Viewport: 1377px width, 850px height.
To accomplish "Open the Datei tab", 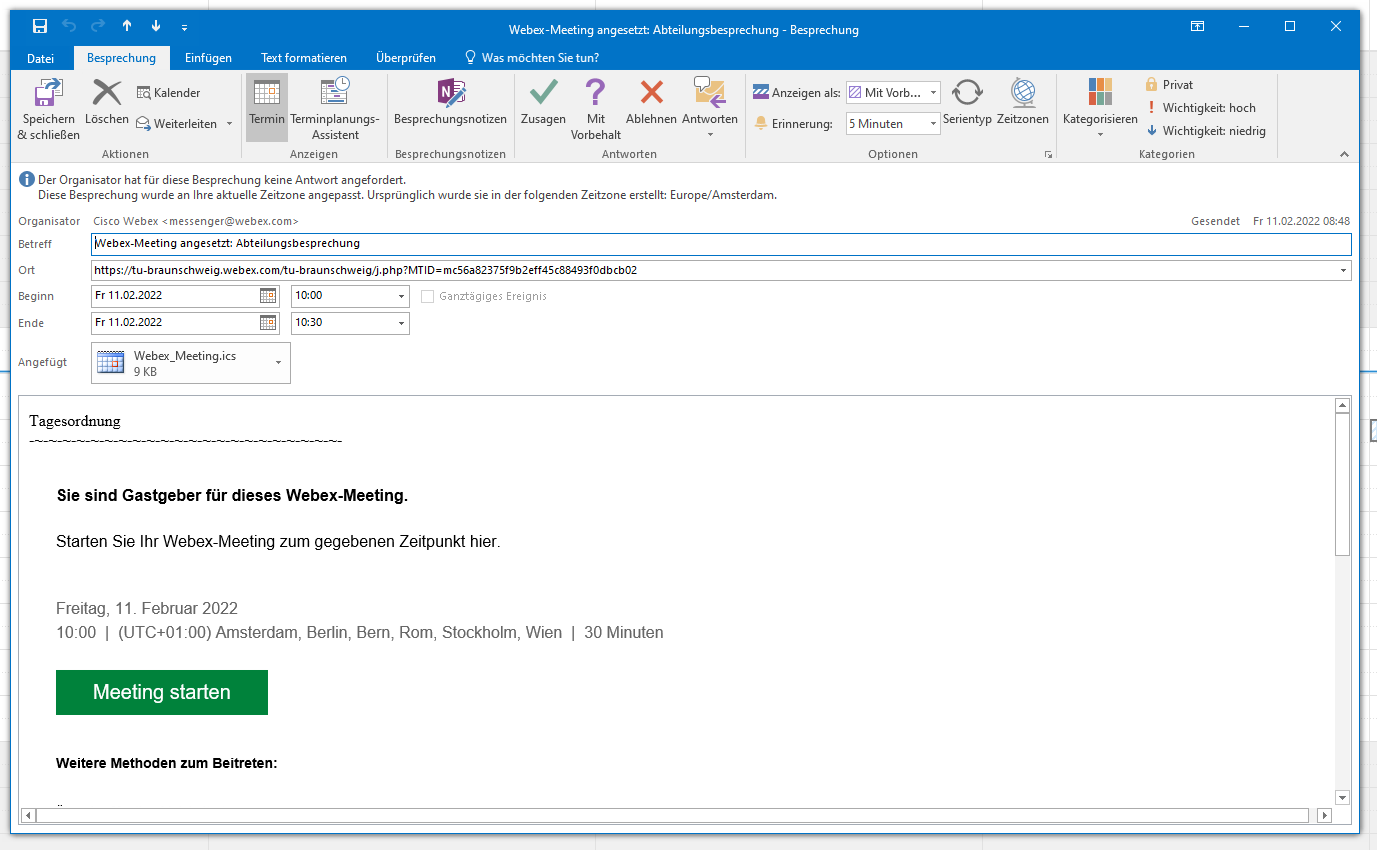I will (41, 58).
